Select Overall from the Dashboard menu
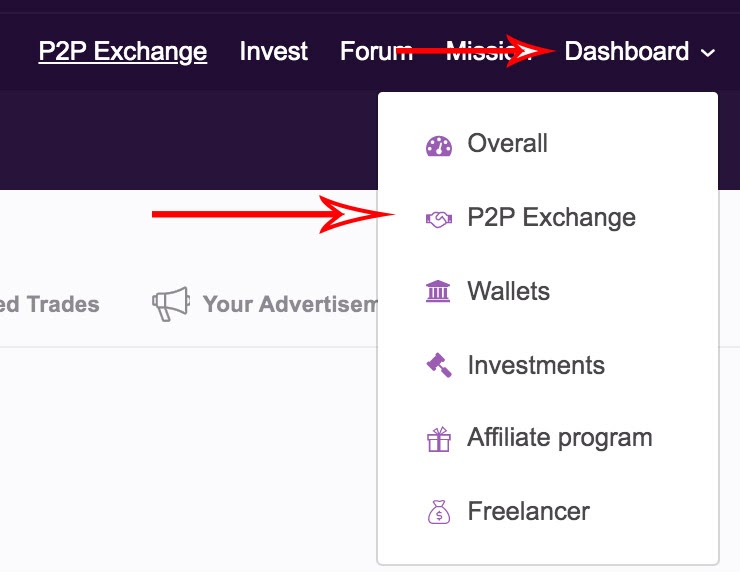 pos(507,143)
